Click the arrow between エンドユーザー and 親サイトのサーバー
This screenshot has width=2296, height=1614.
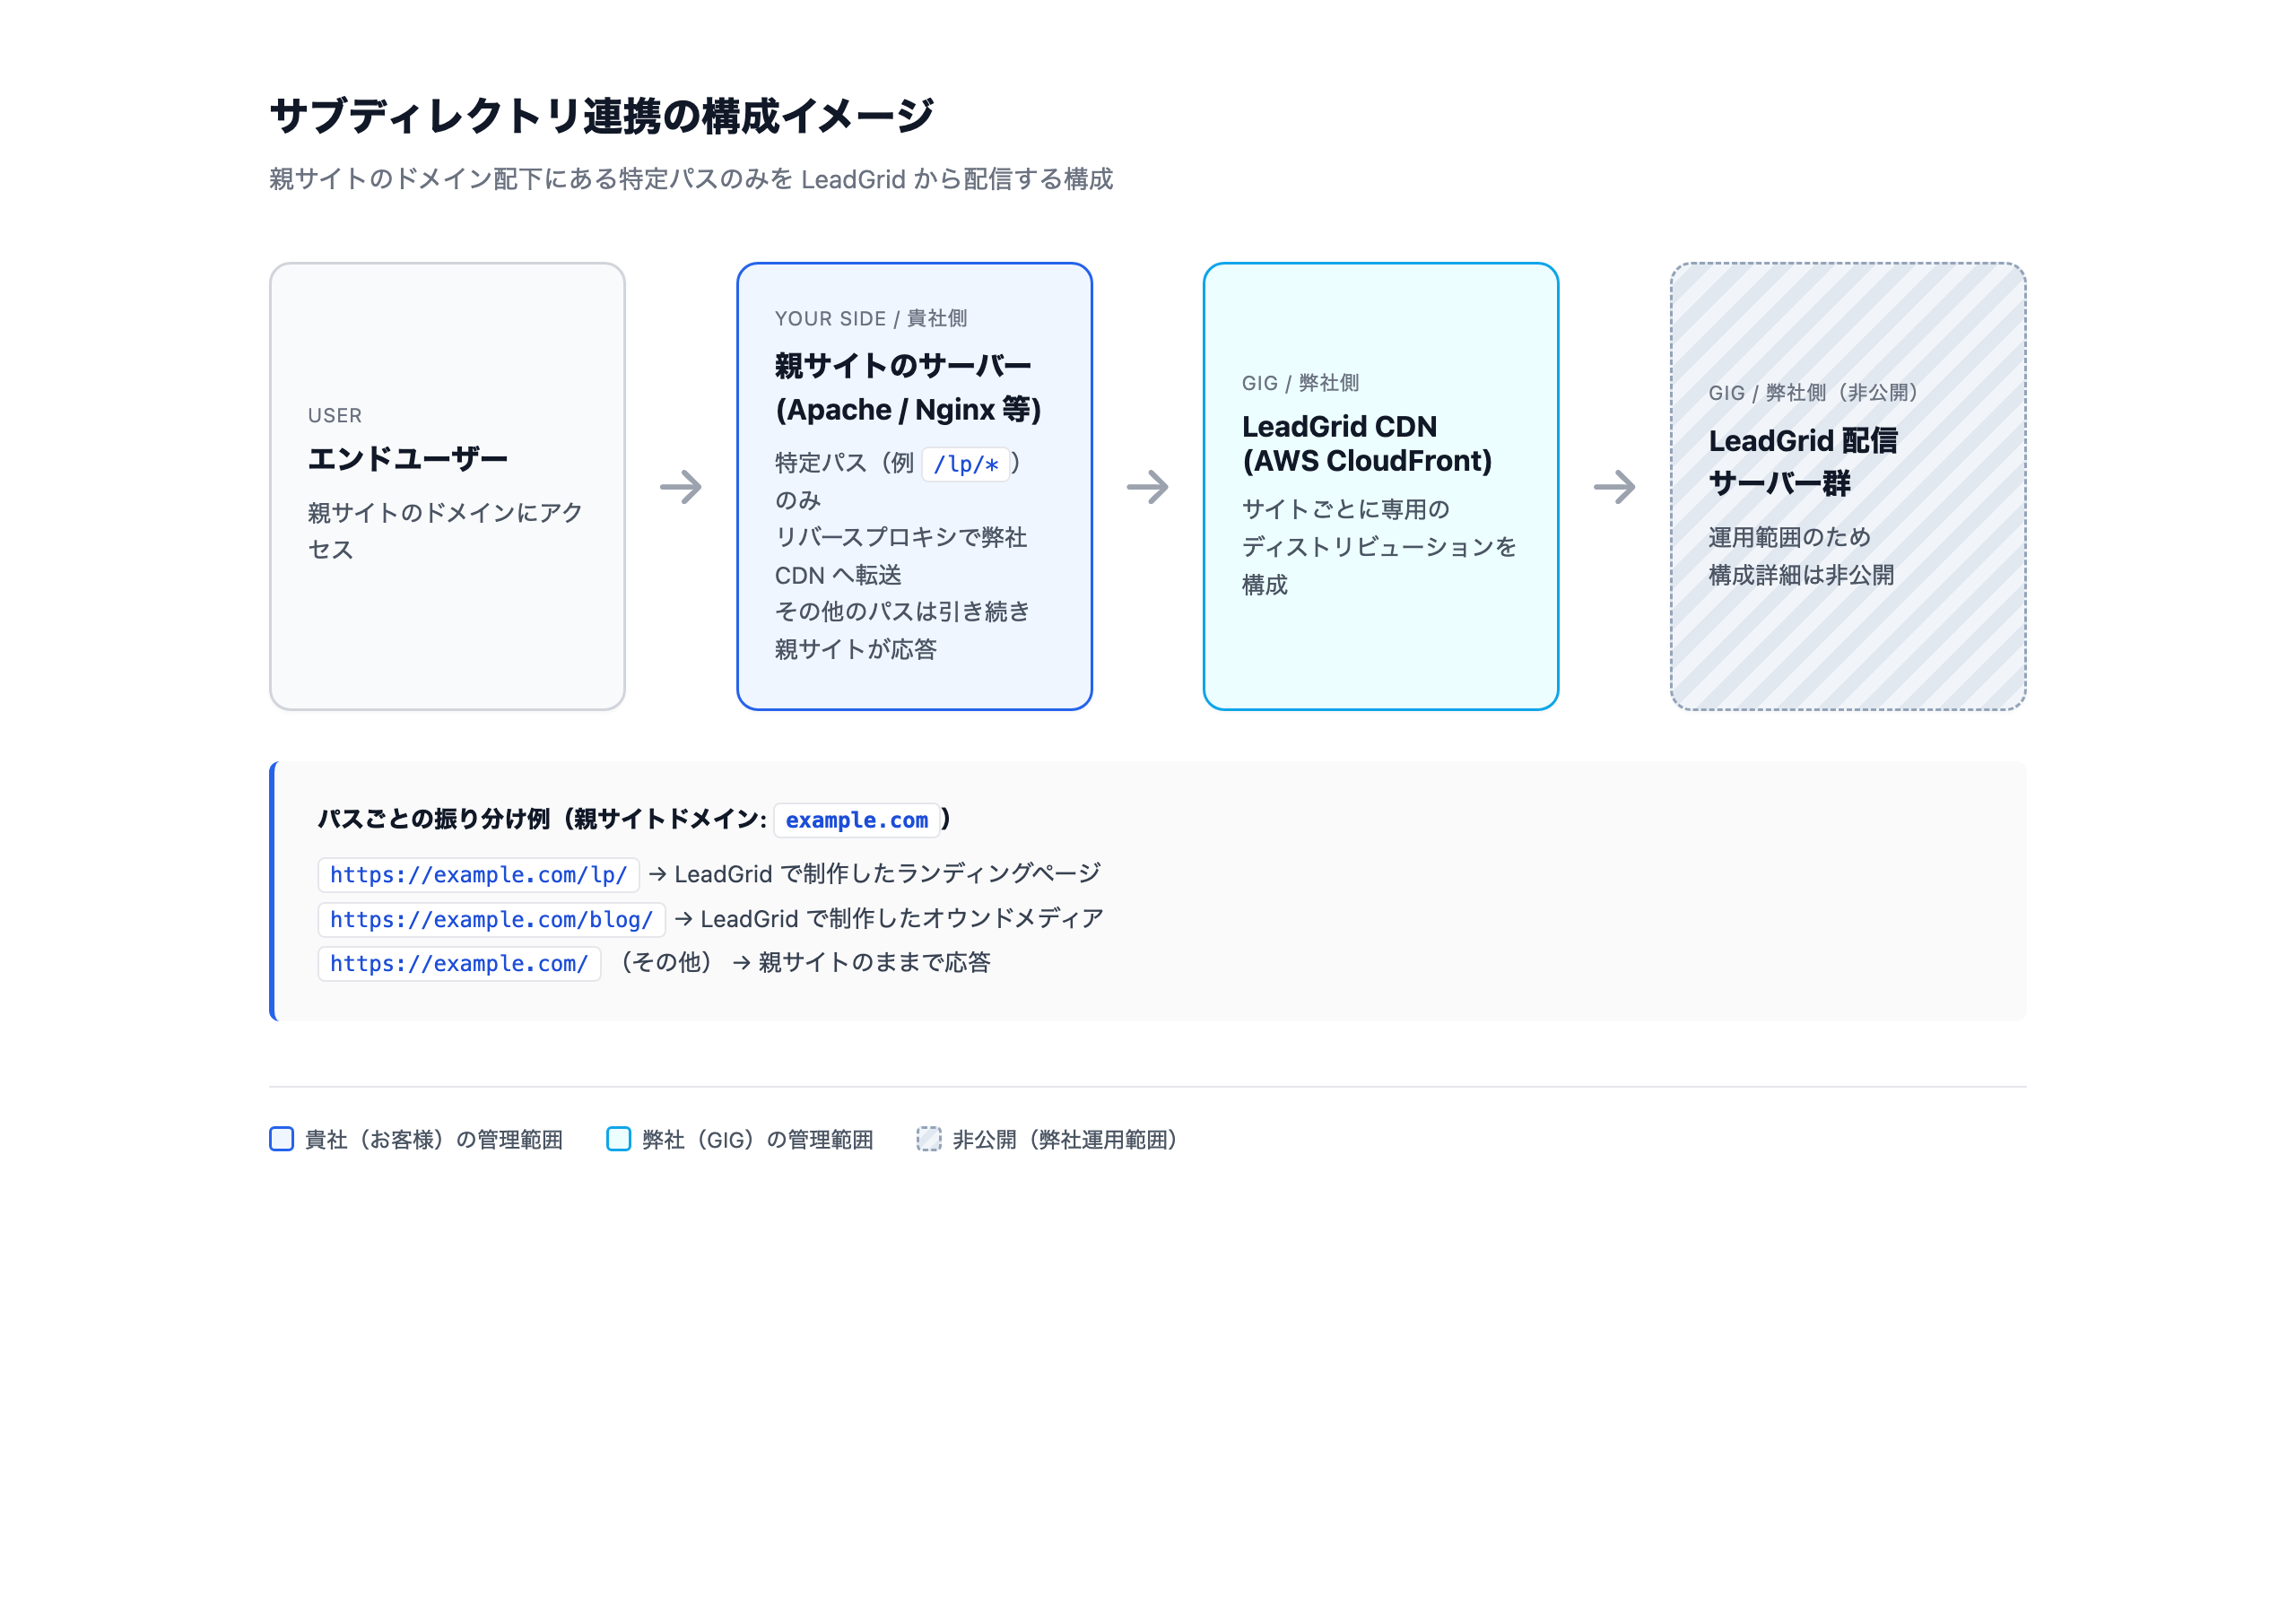pos(681,487)
